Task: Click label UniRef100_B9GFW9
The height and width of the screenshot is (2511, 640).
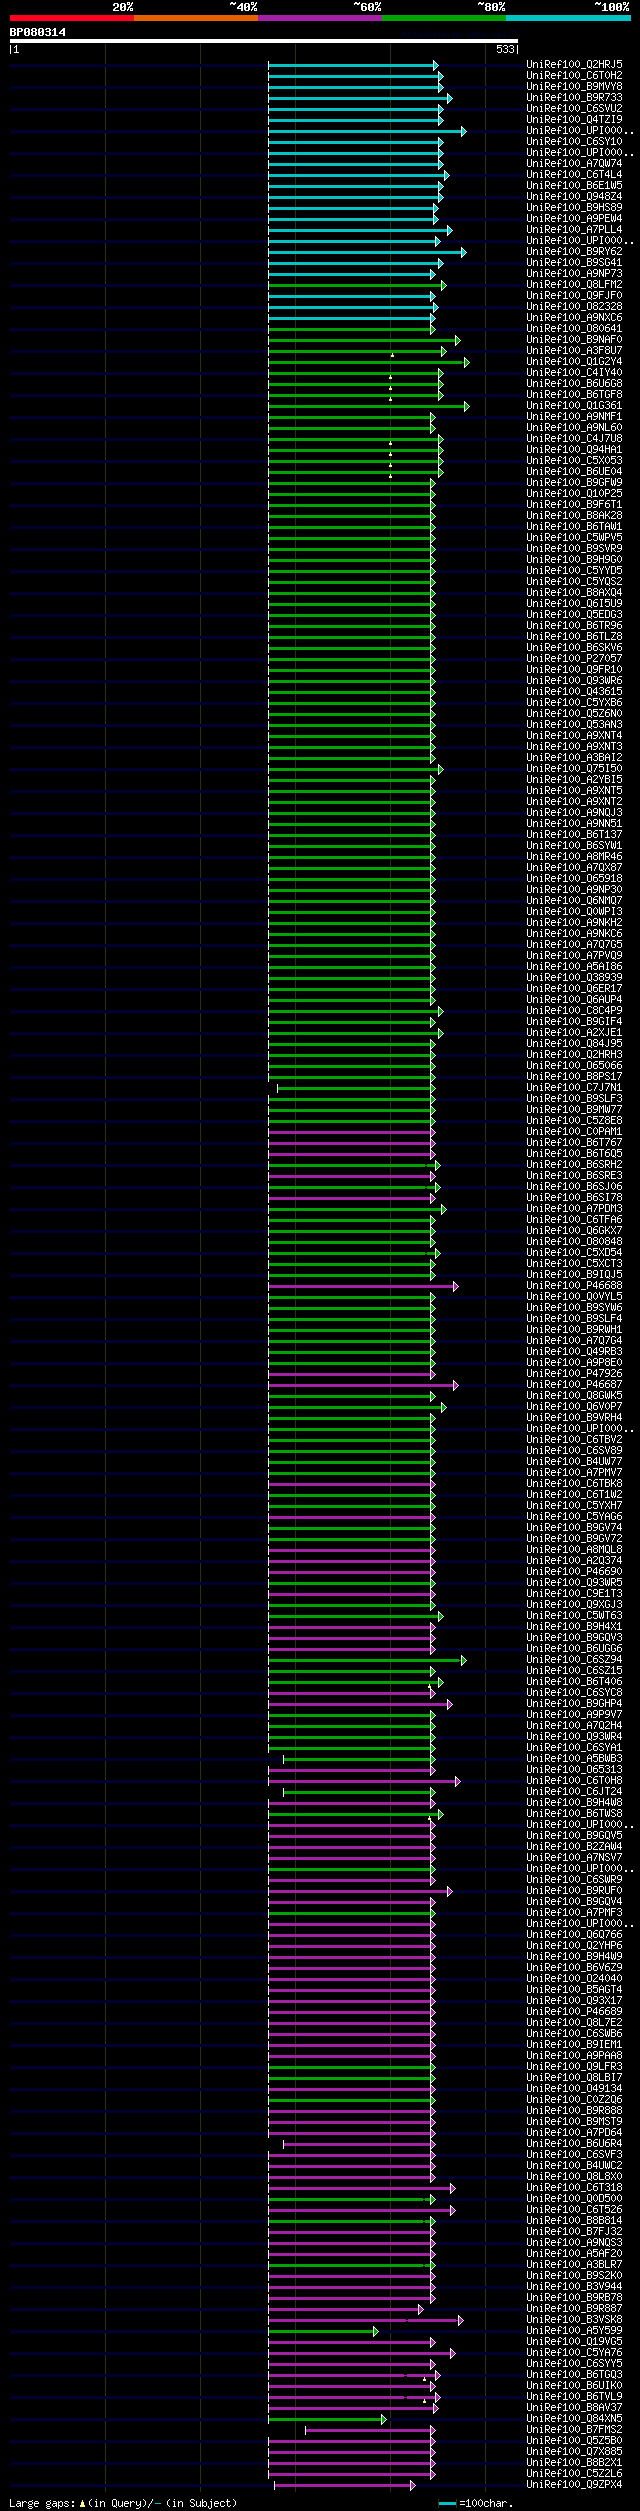Action: [x=574, y=482]
